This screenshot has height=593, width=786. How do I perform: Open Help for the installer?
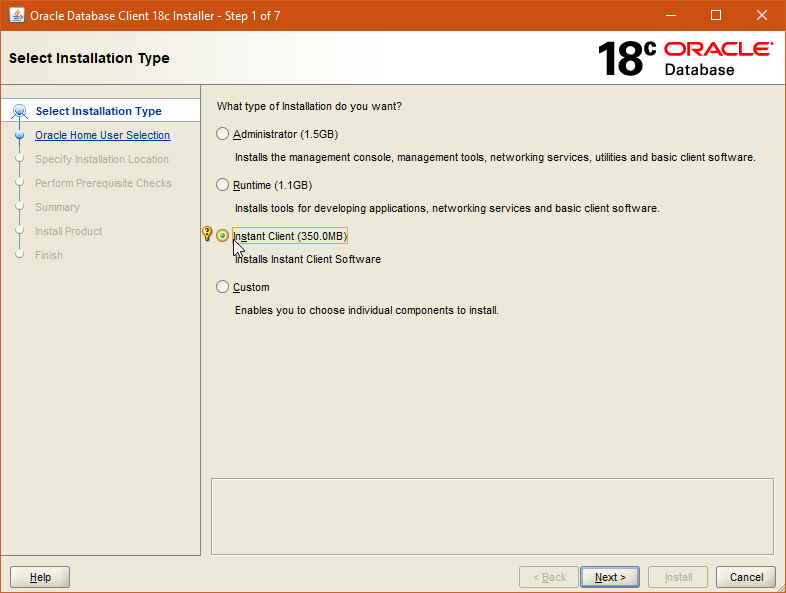(40, 577)
